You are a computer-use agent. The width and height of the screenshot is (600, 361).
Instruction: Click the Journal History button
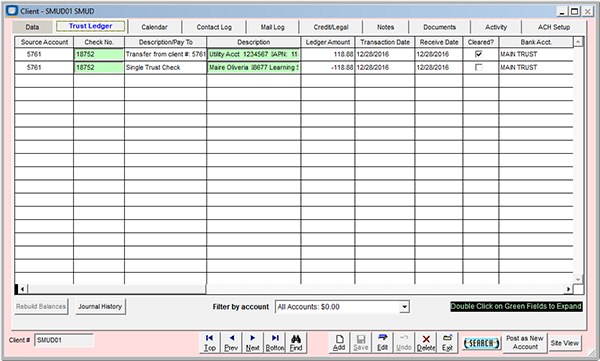click(x=100, y=307)
